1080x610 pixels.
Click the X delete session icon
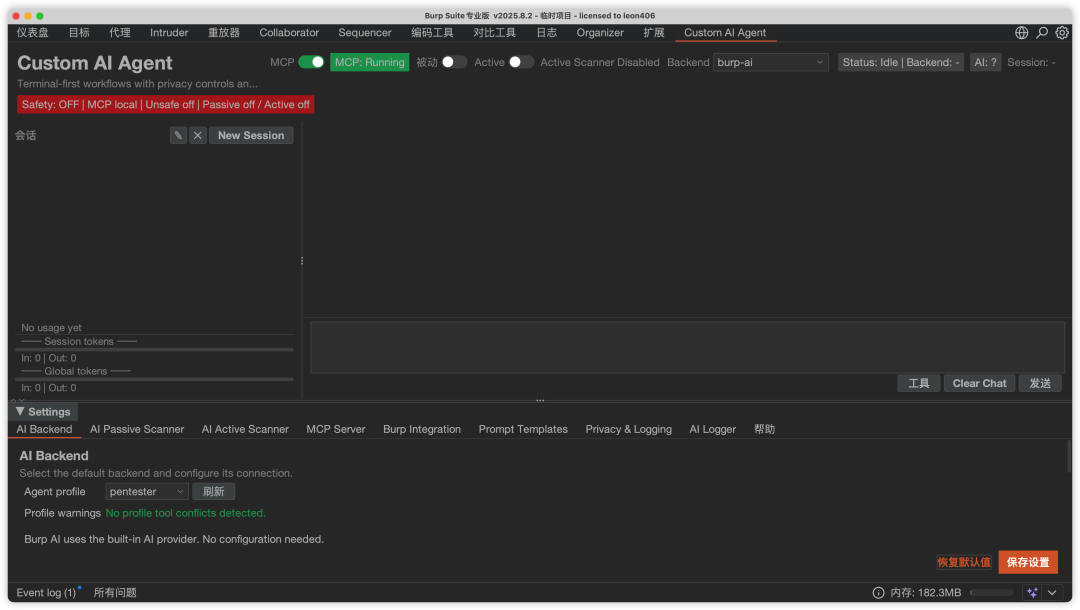click(x=198, y=136)
